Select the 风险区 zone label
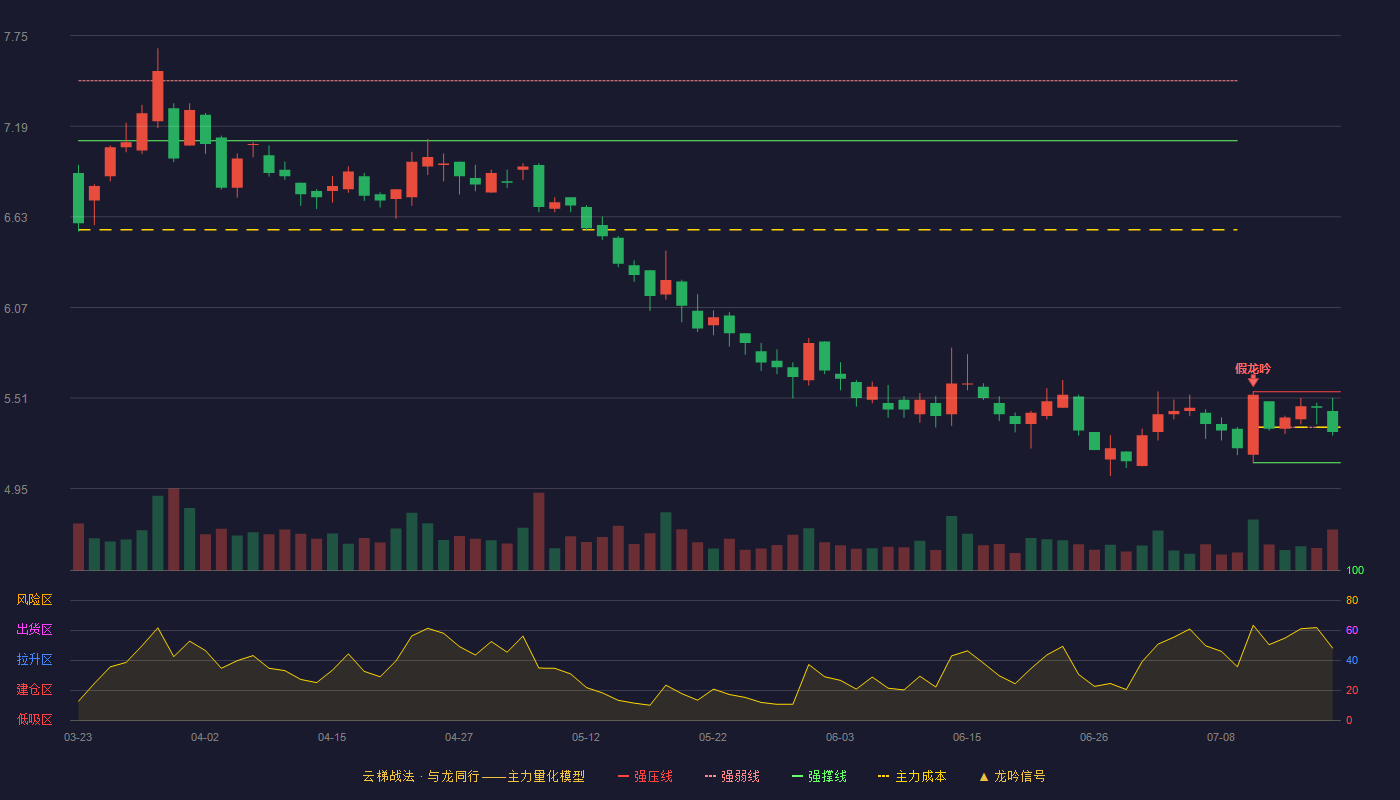1400x800 pixels. 34,600
